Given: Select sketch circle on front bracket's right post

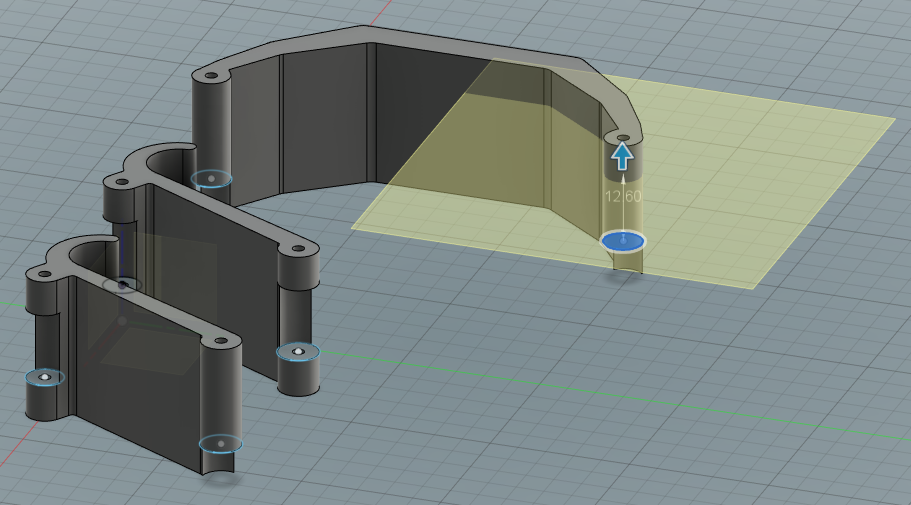Looking at the screenshot, I should (221, 444).
